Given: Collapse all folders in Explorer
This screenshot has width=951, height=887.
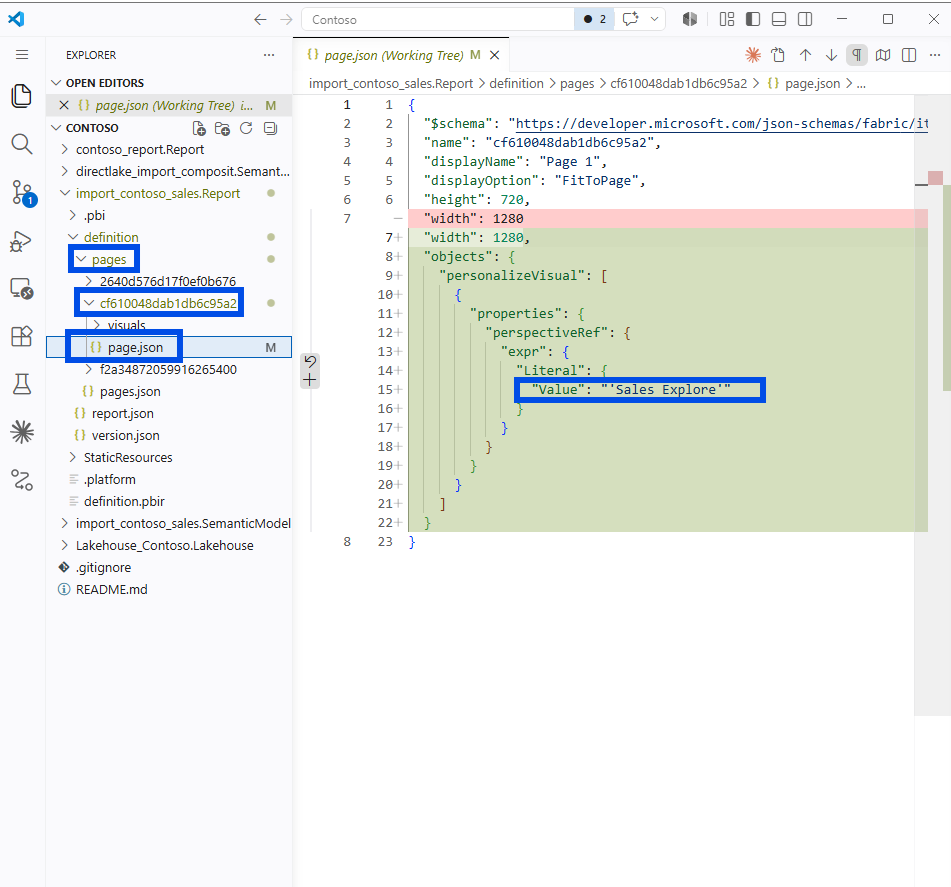Looking at the screenshot, I should 271,128.
